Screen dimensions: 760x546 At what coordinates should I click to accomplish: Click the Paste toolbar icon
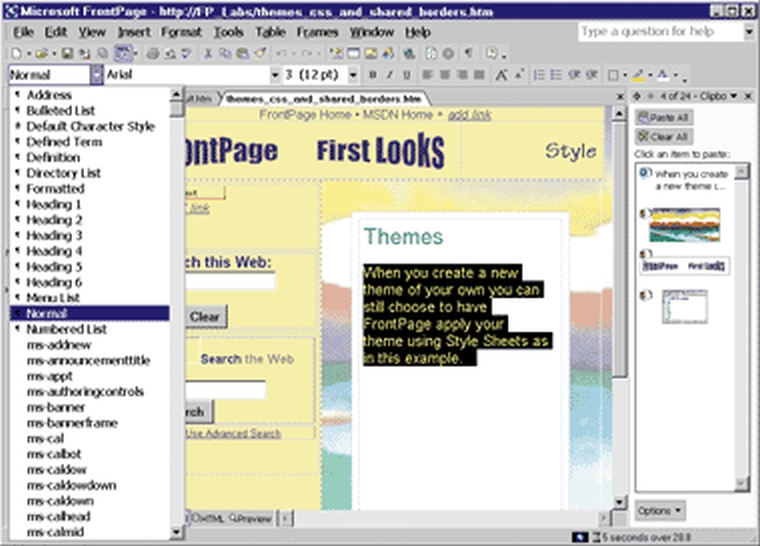pyautogui.click(x=242, y=53)
